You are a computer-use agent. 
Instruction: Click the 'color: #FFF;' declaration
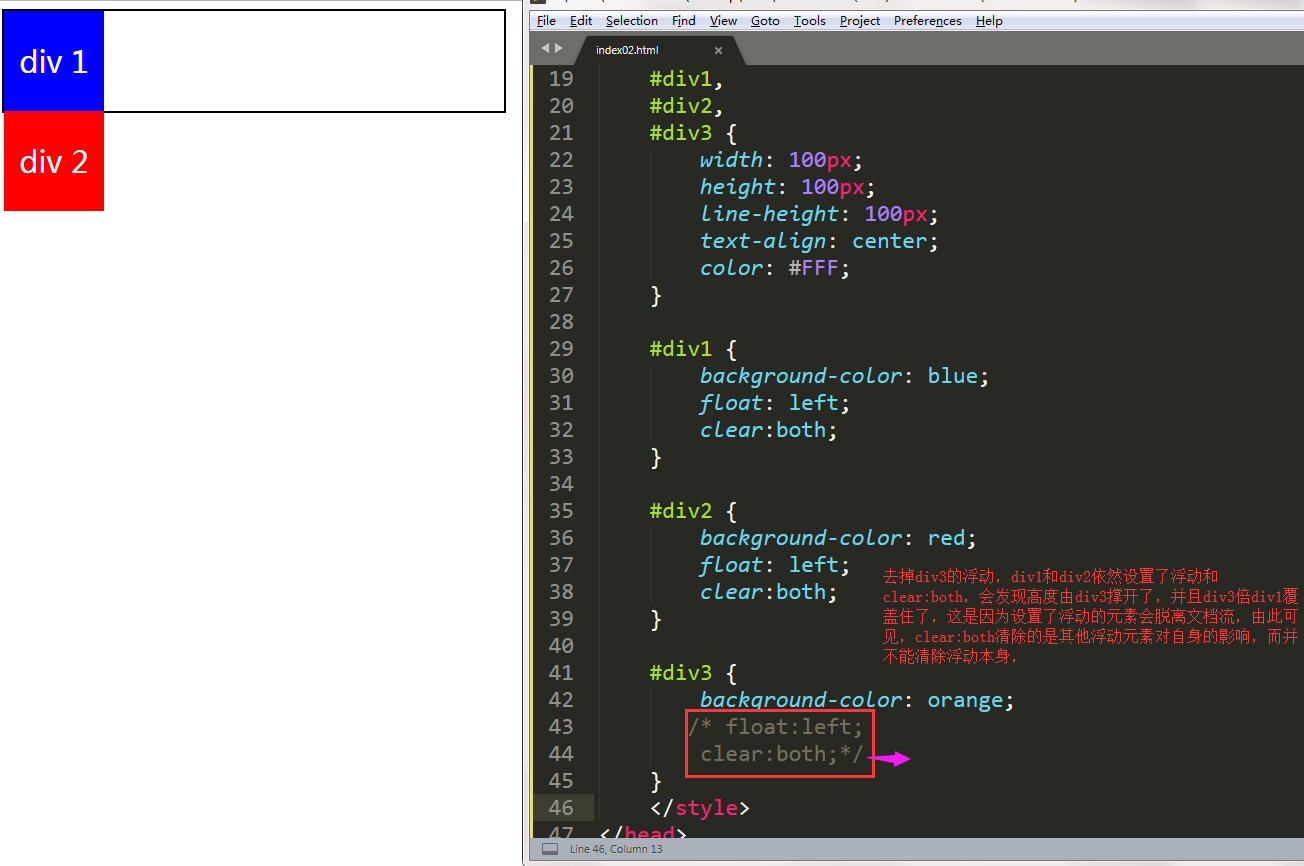pos(775,268)
